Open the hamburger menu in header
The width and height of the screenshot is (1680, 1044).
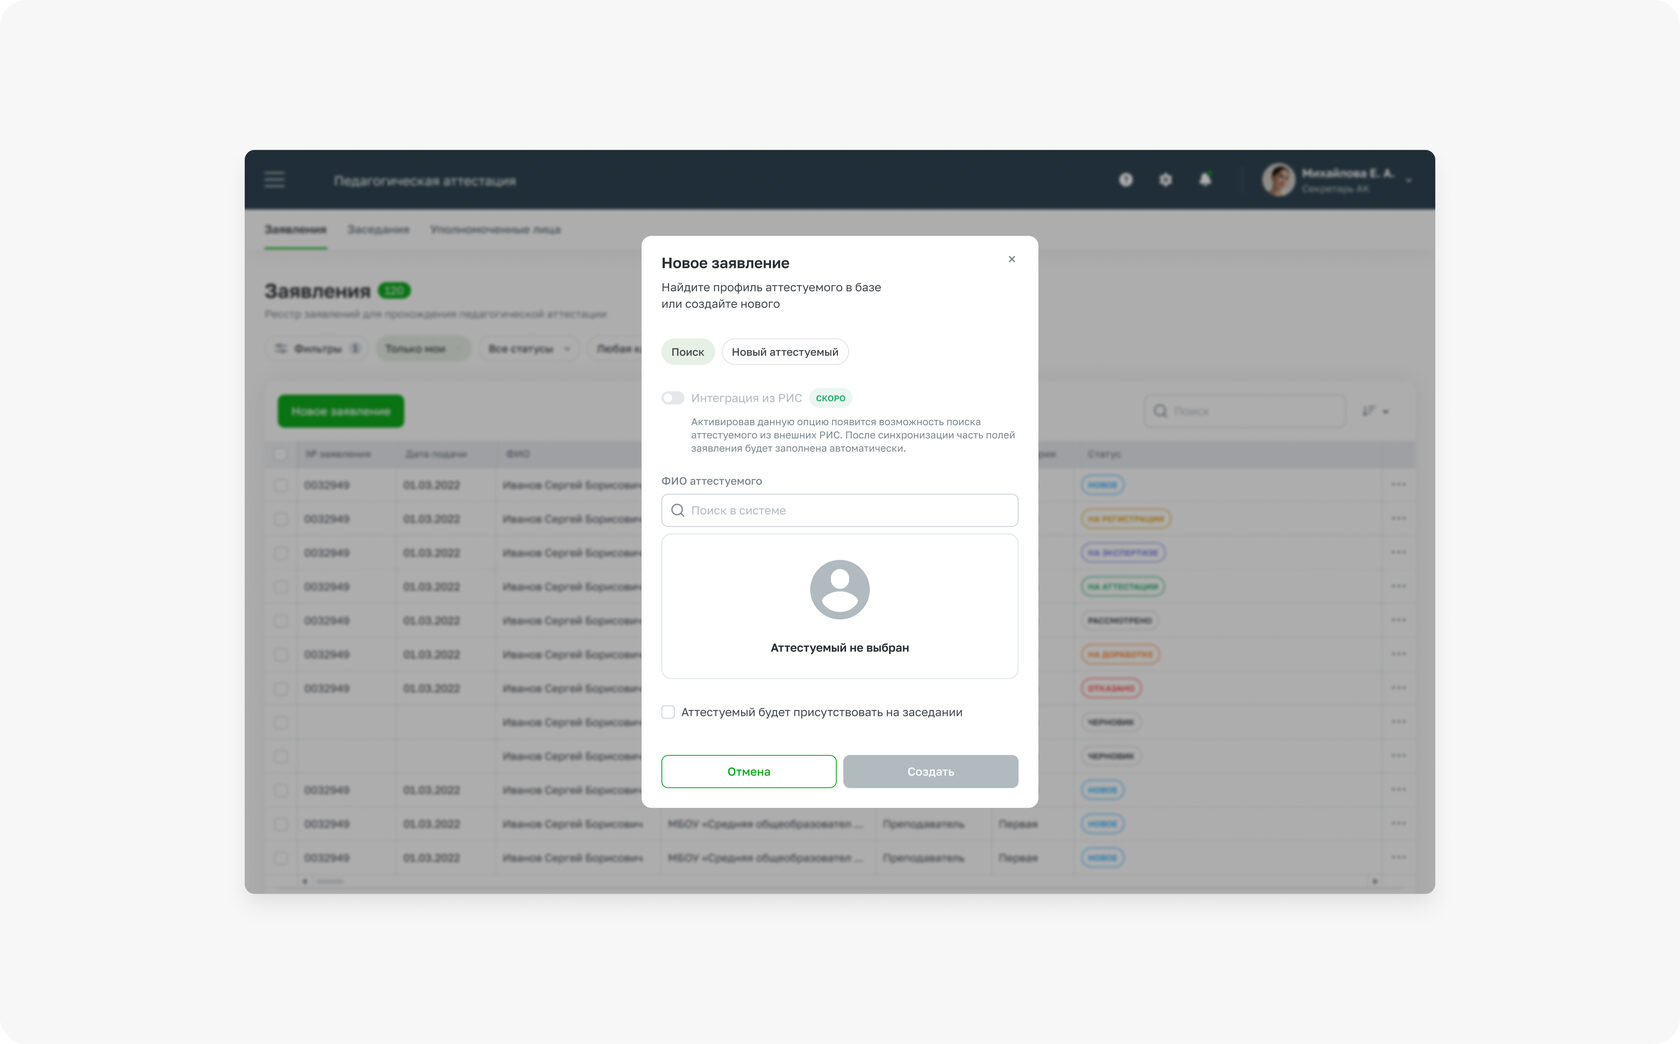[274, 180]
